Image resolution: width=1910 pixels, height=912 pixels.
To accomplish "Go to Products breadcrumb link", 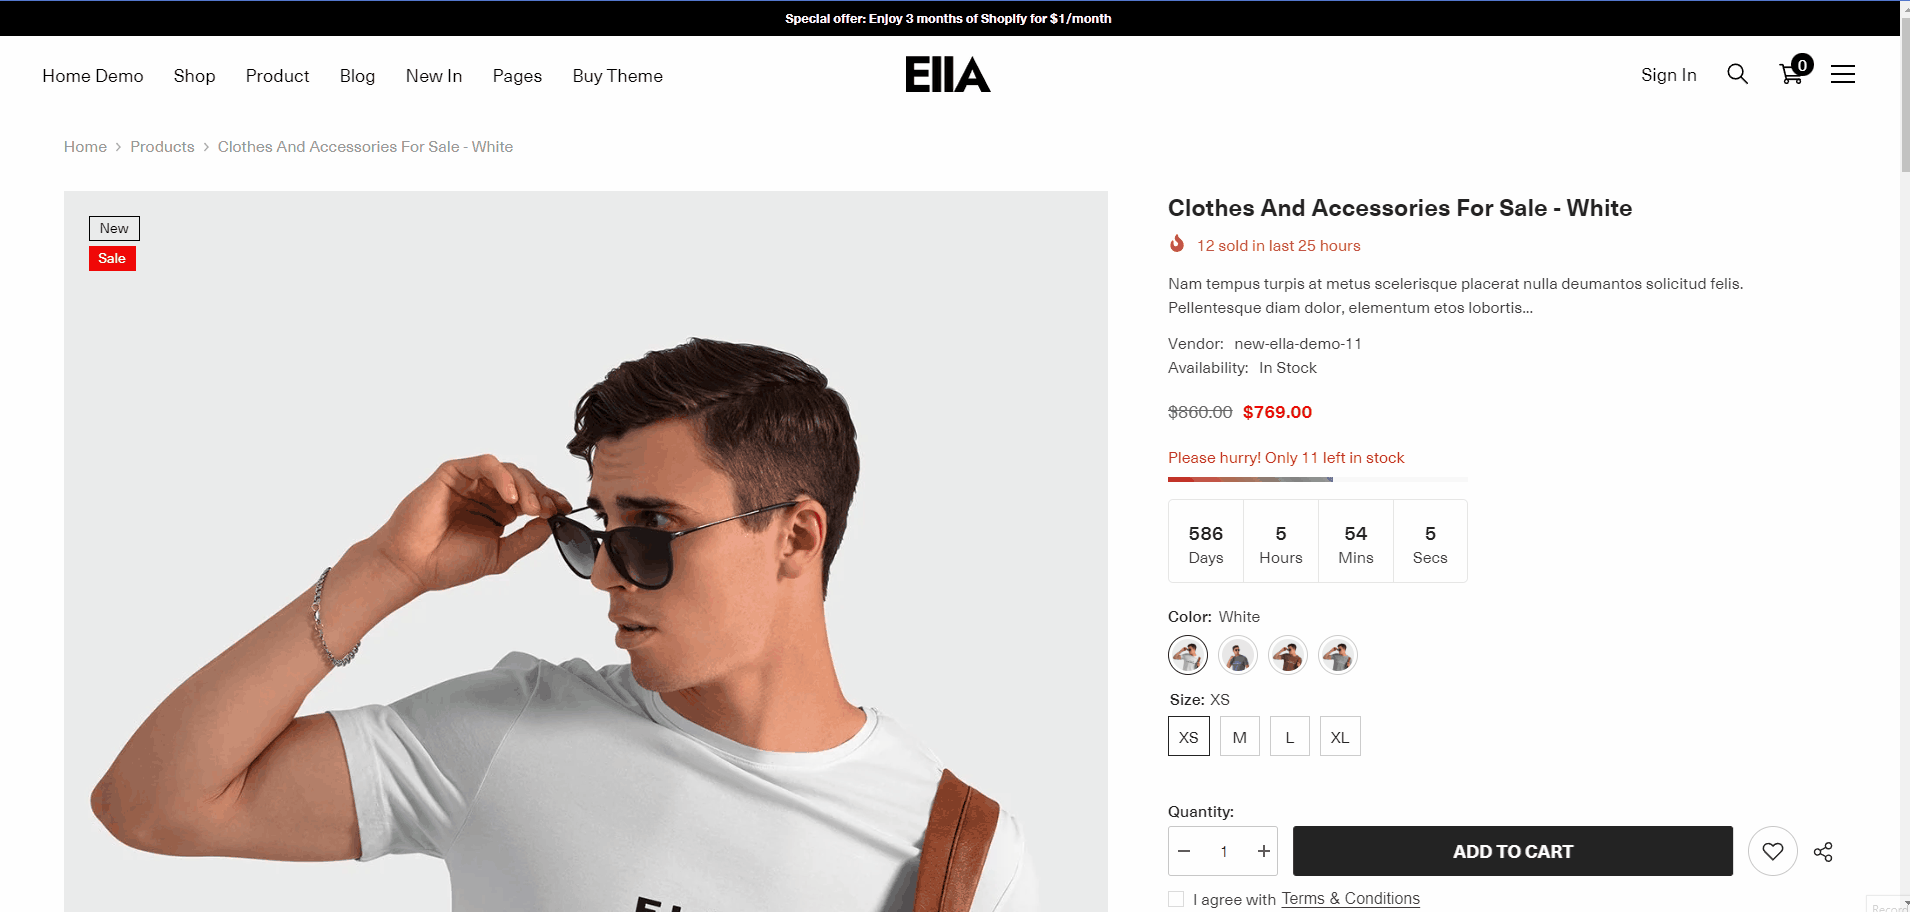I will click(x=162, y=147).
